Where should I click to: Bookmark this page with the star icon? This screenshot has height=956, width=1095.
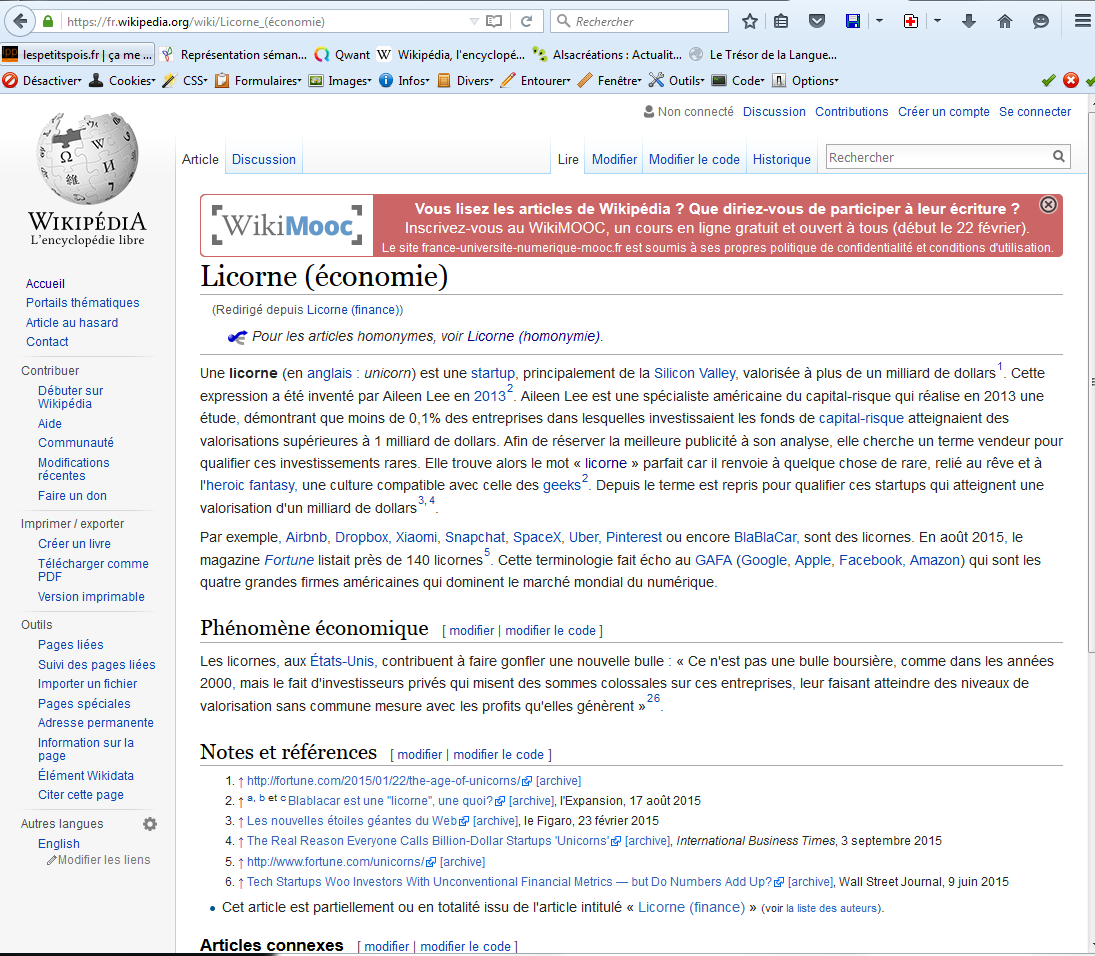[x=750, y=21]
